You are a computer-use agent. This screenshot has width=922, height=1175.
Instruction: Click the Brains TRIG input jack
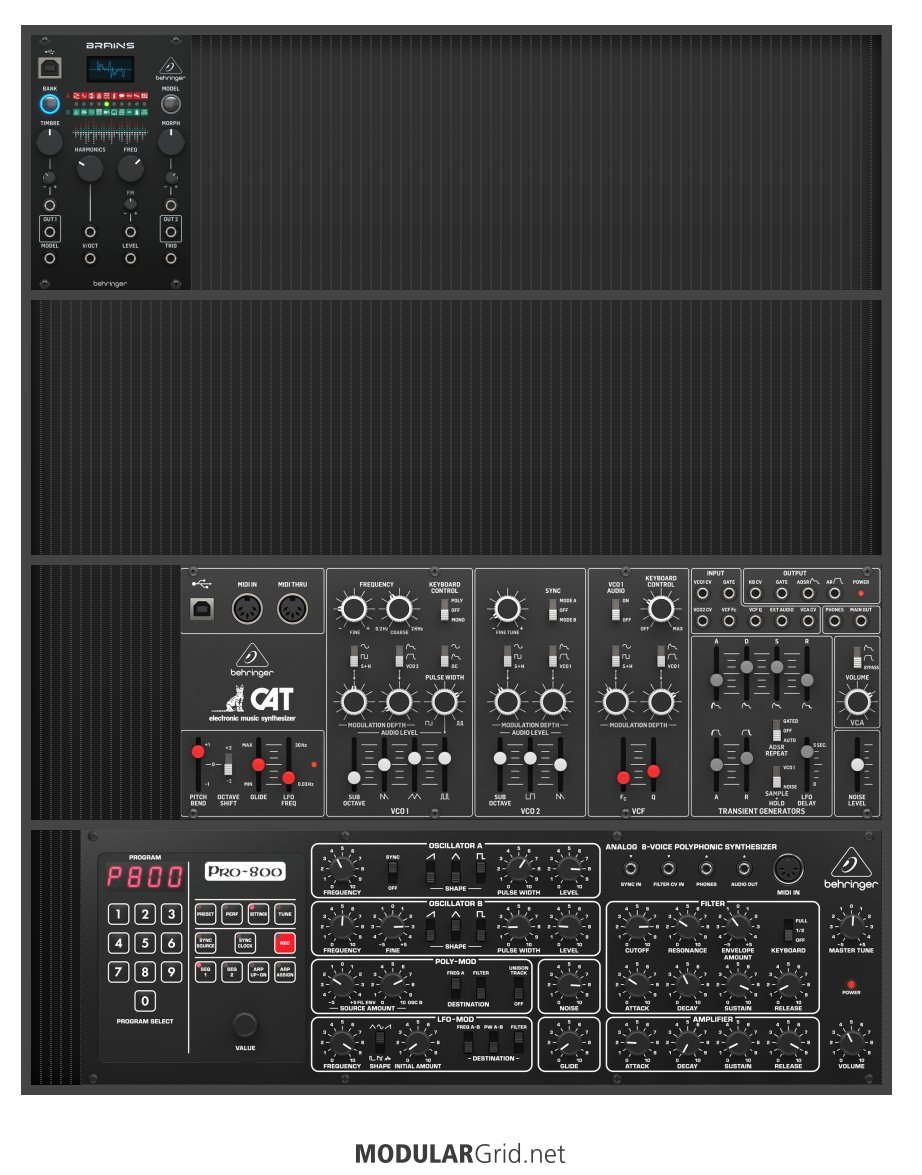point(171,259)
